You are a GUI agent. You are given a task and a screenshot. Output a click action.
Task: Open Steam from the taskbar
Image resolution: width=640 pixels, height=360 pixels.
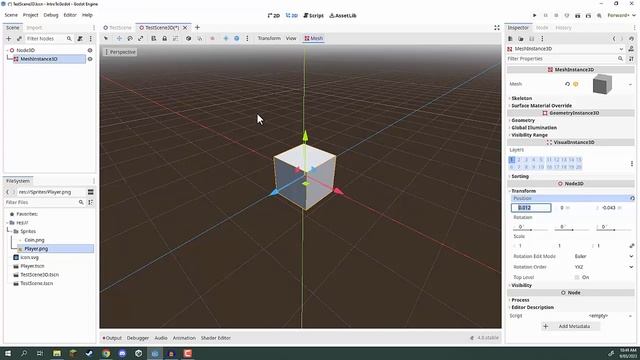89,353
